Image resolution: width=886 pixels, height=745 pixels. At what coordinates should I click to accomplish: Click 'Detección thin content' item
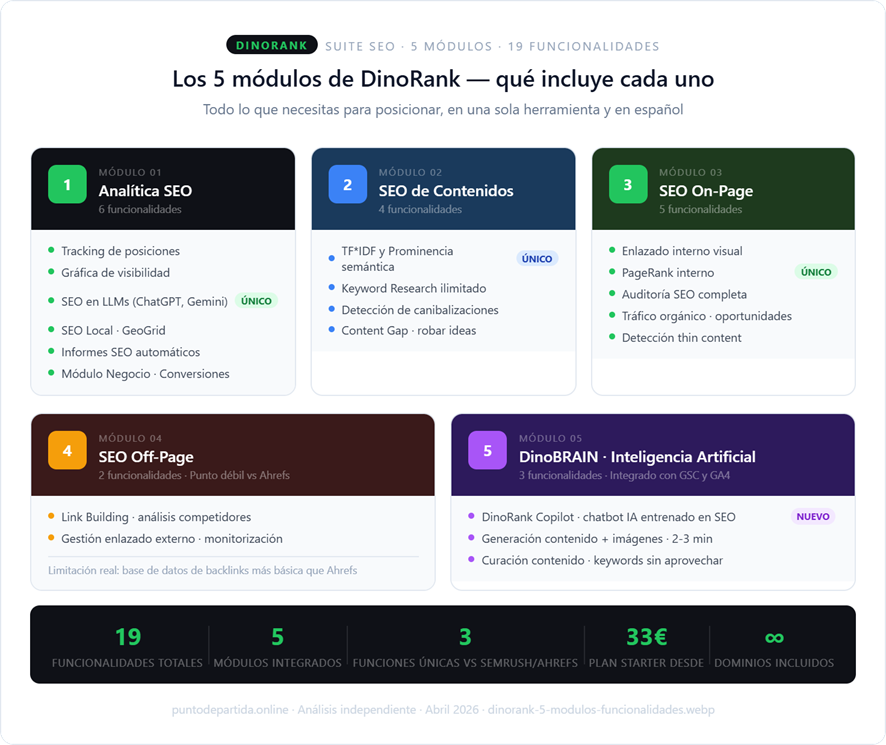681,338
